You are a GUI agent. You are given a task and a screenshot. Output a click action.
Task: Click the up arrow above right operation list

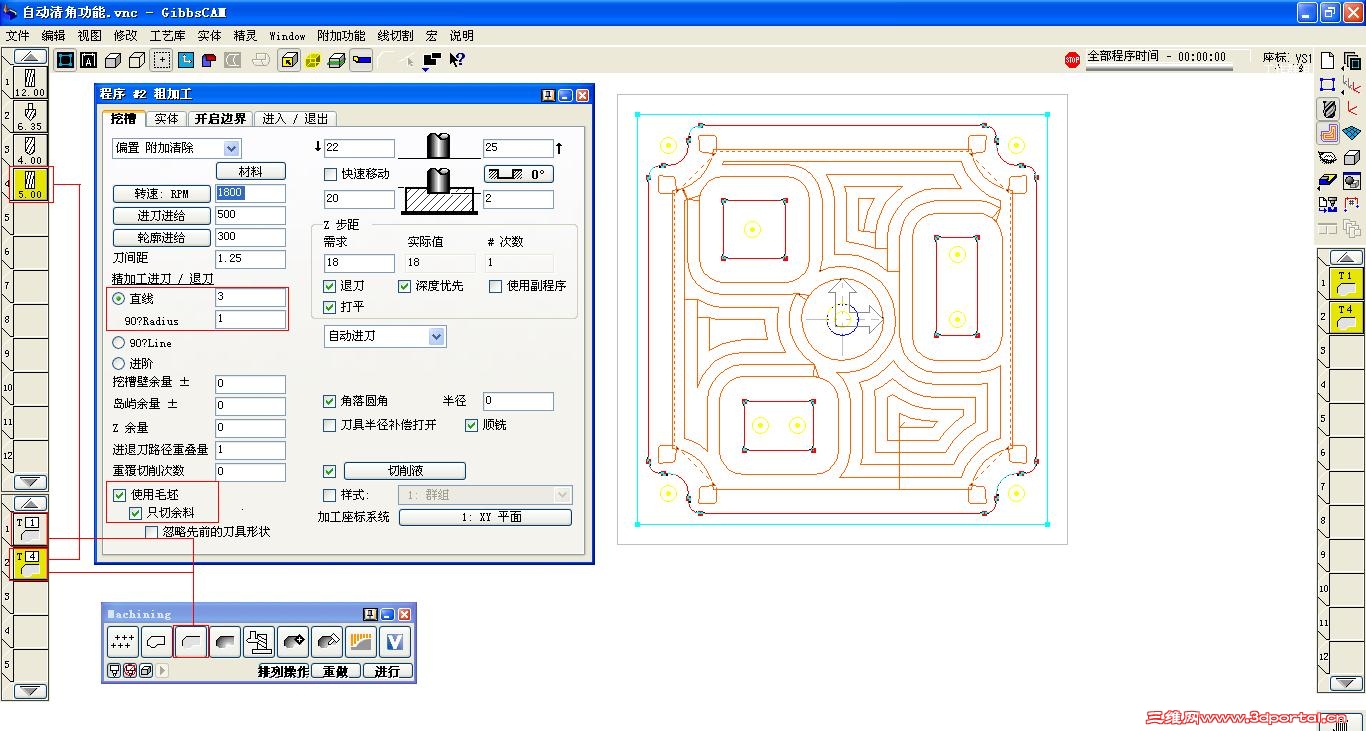(1345, 258)
